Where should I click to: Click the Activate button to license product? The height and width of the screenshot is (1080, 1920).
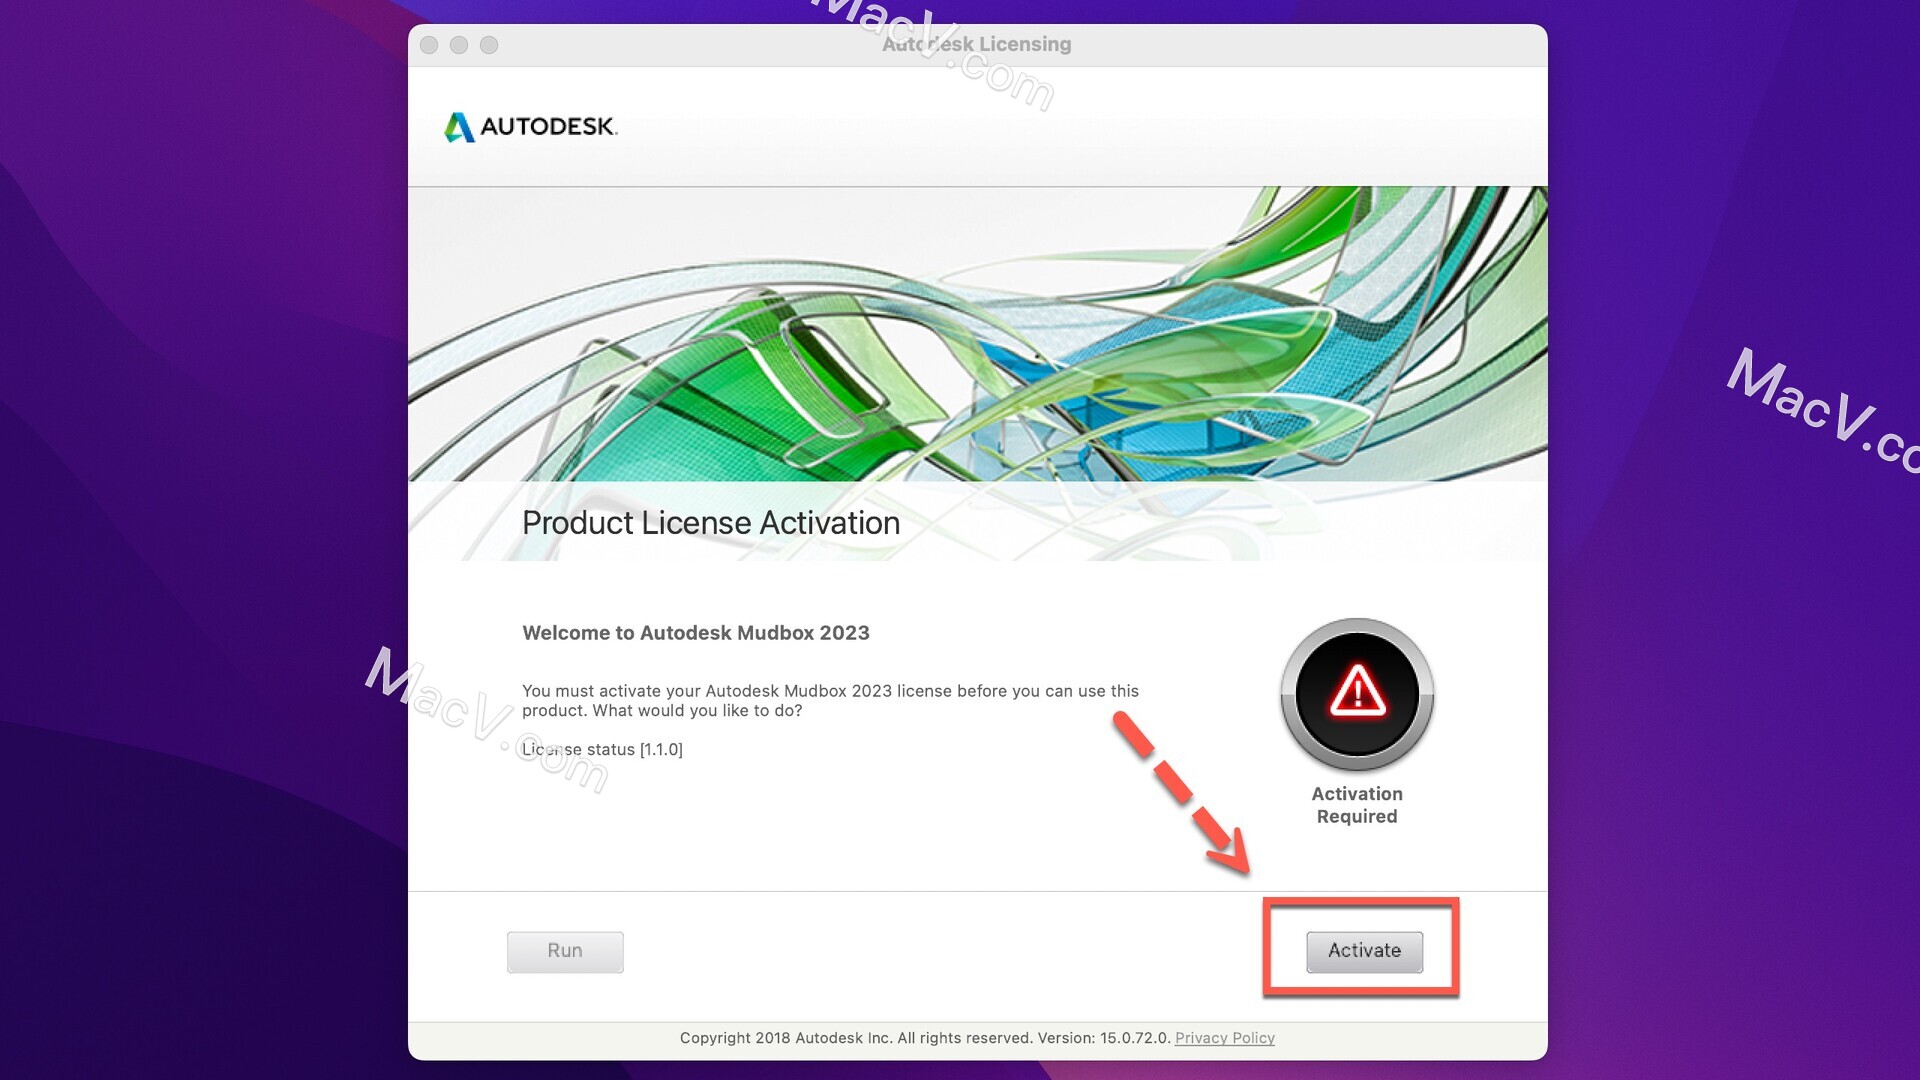[x=1365, y=949]
